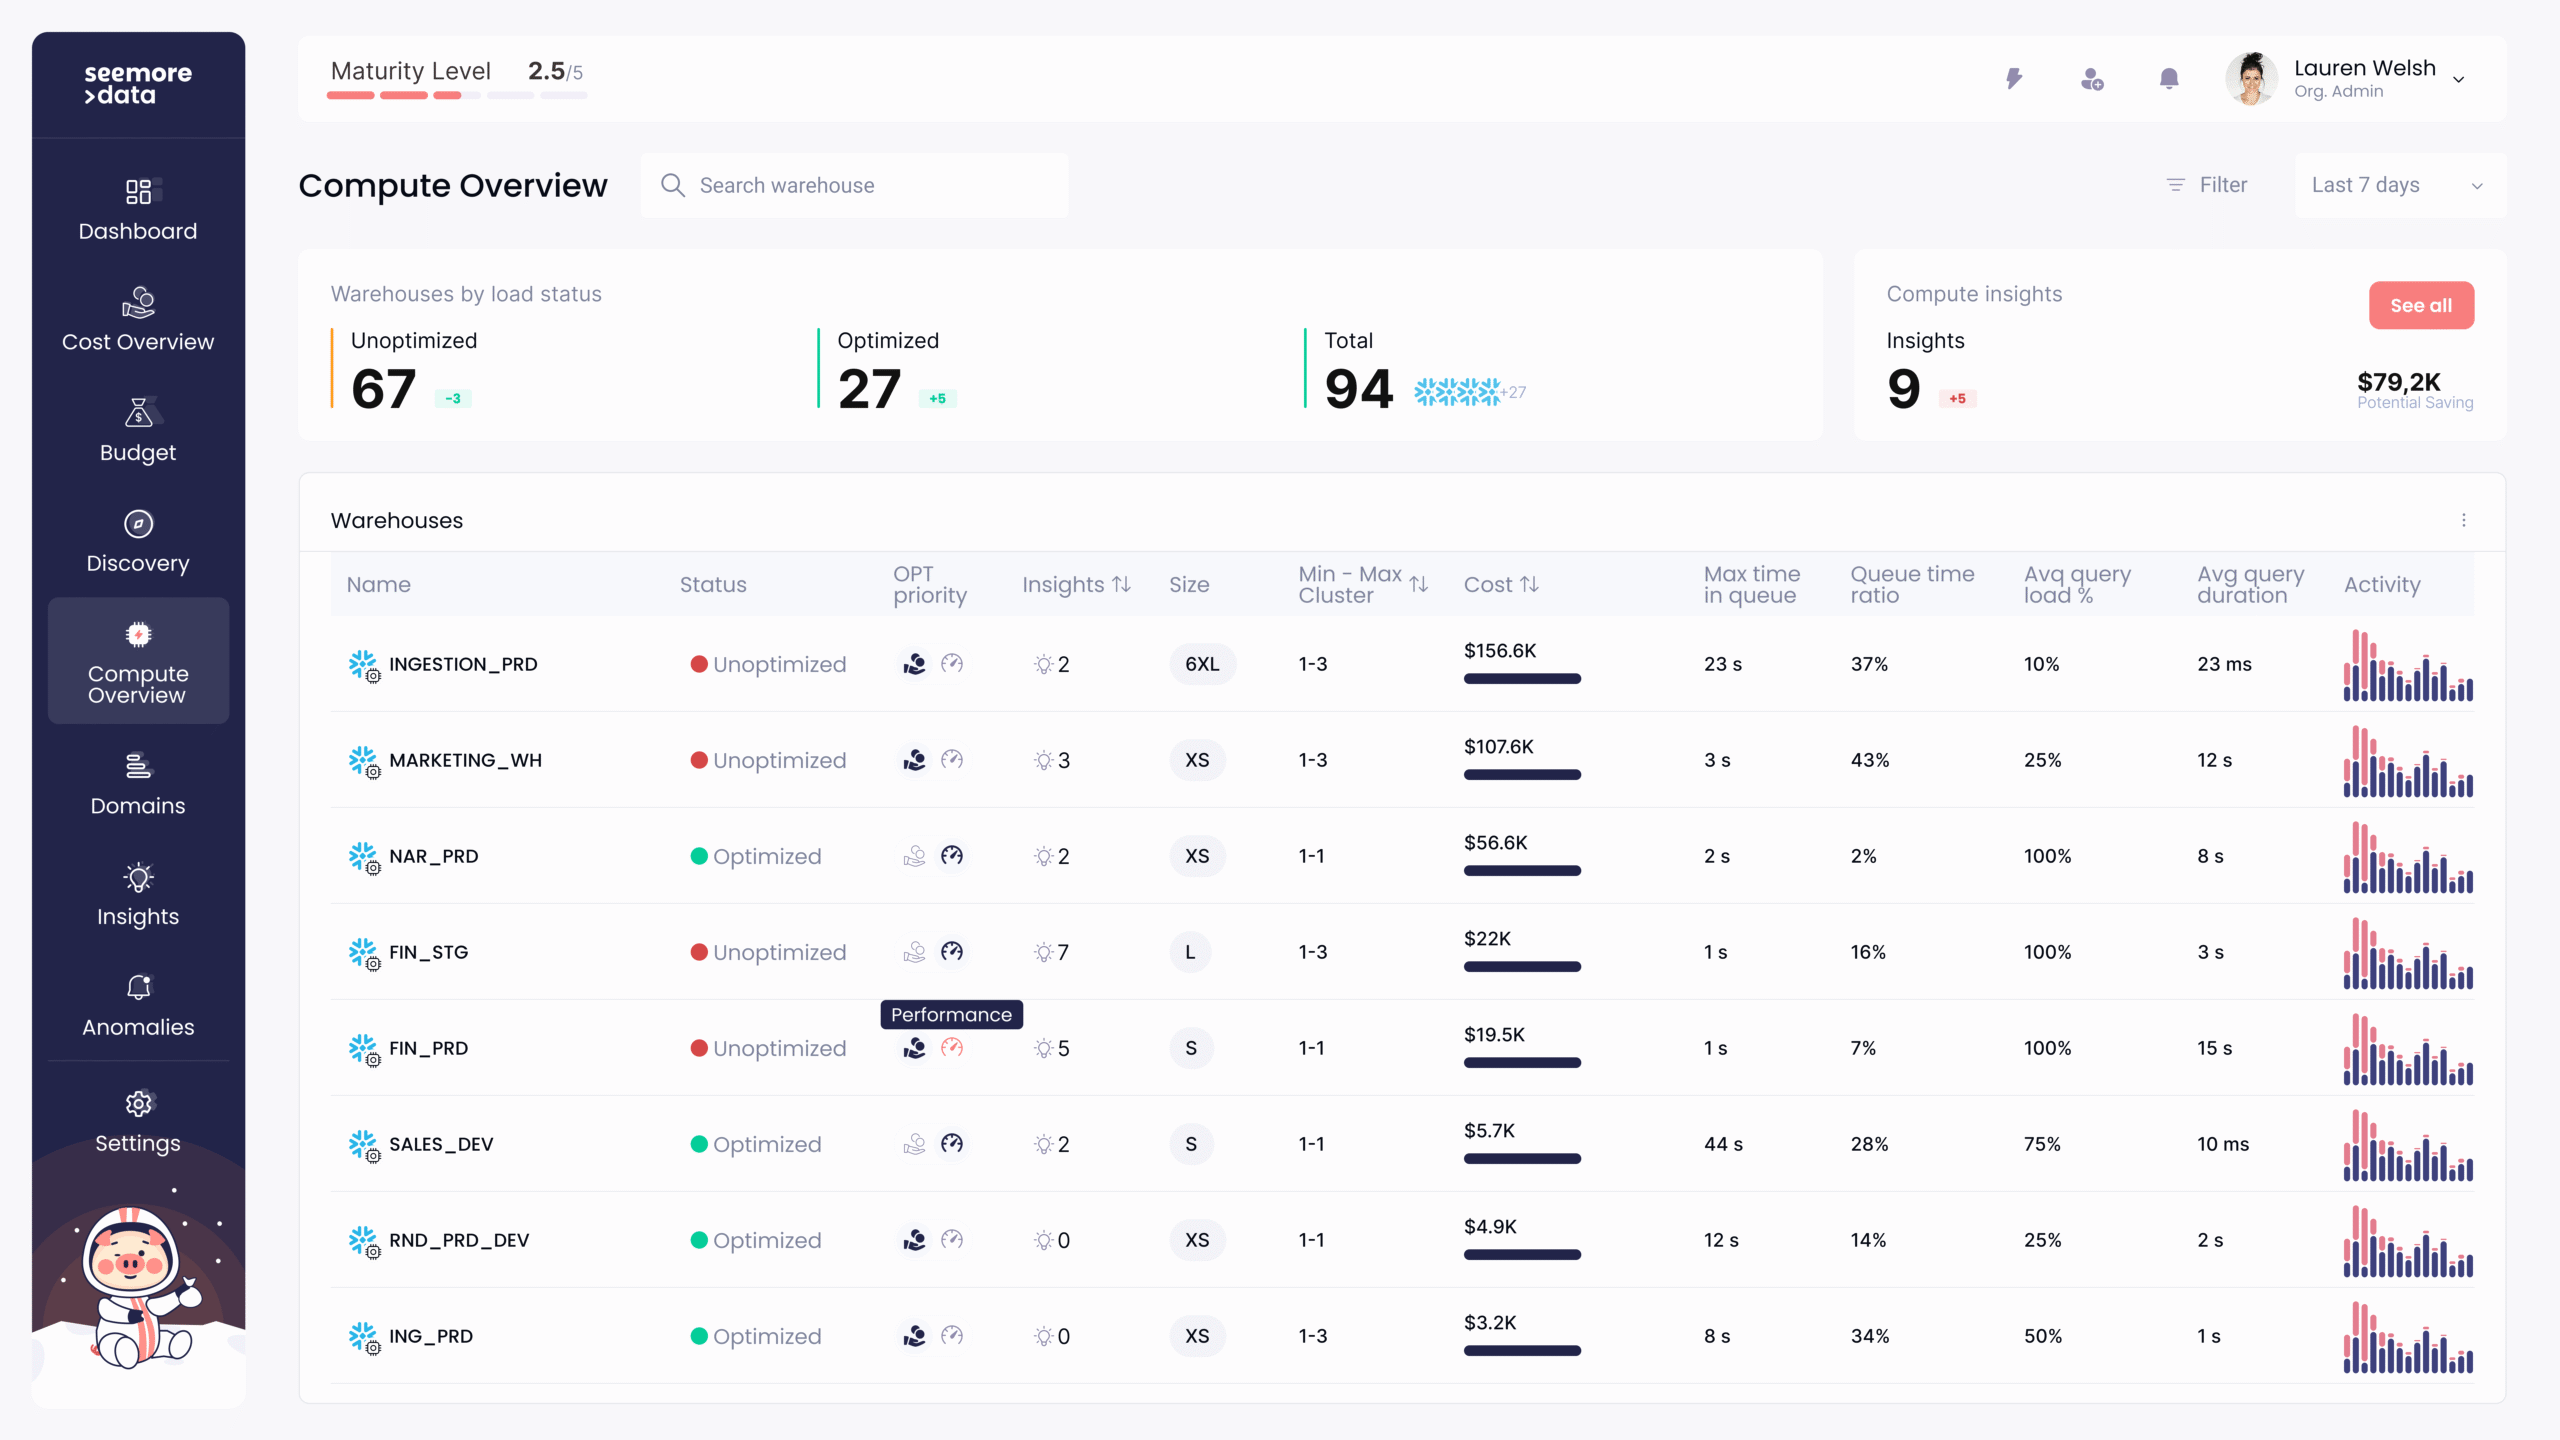Screen dimensions: 2560x1440
Task: Sort table by Insights column arrows
Action: click(1122, 584)
